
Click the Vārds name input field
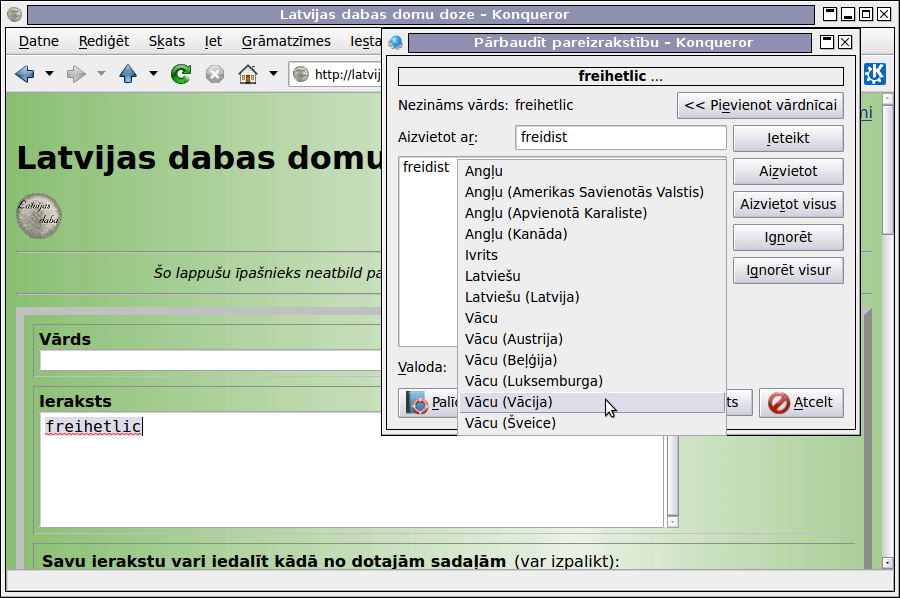210,360
